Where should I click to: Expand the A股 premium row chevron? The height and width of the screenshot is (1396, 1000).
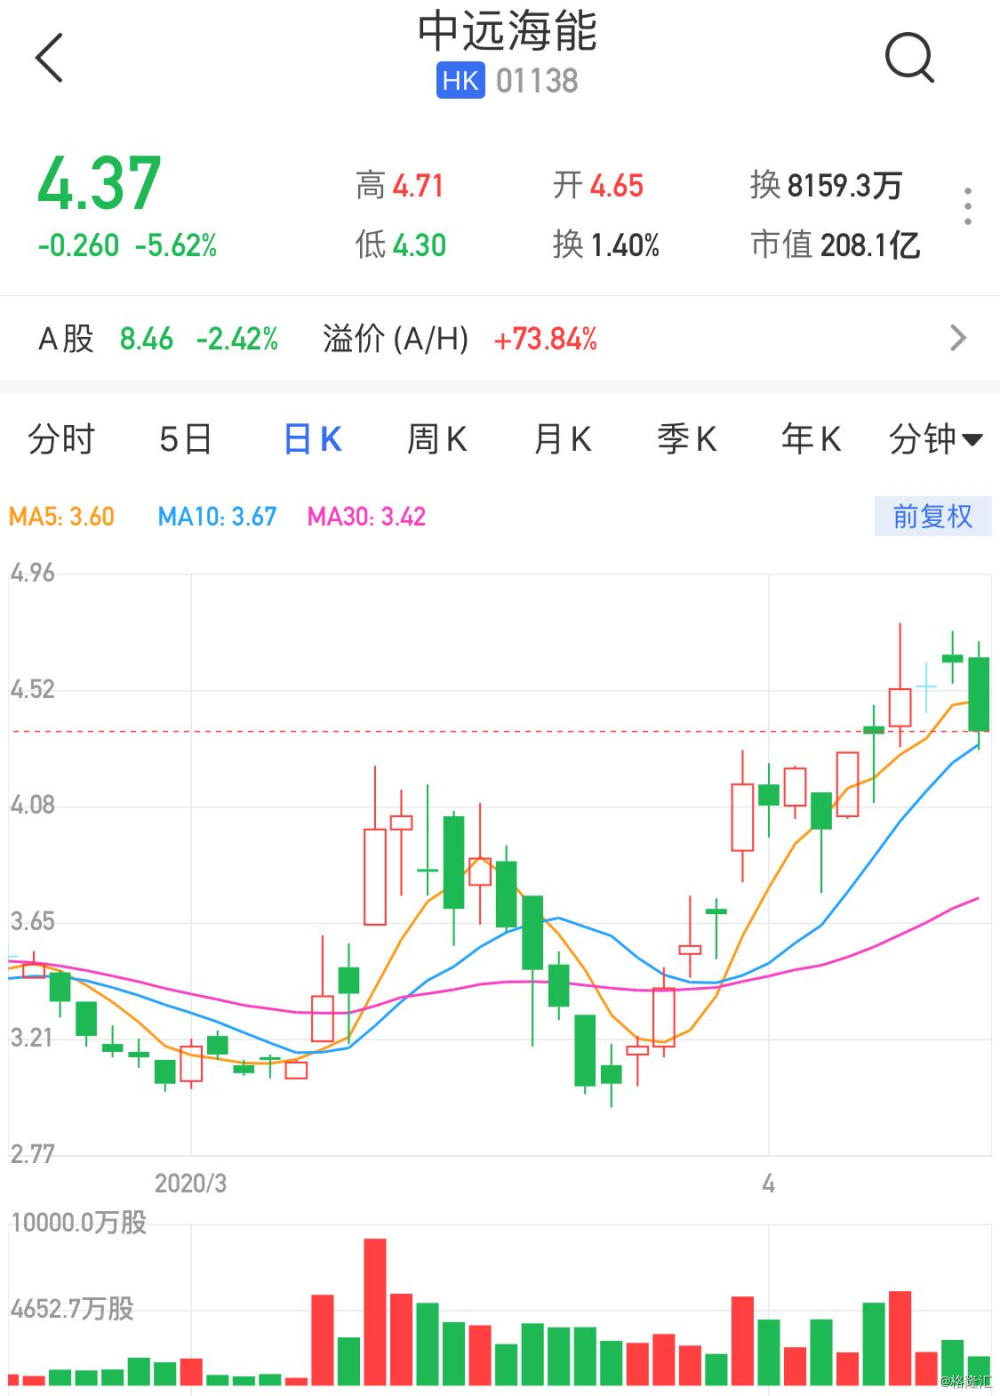957,338
